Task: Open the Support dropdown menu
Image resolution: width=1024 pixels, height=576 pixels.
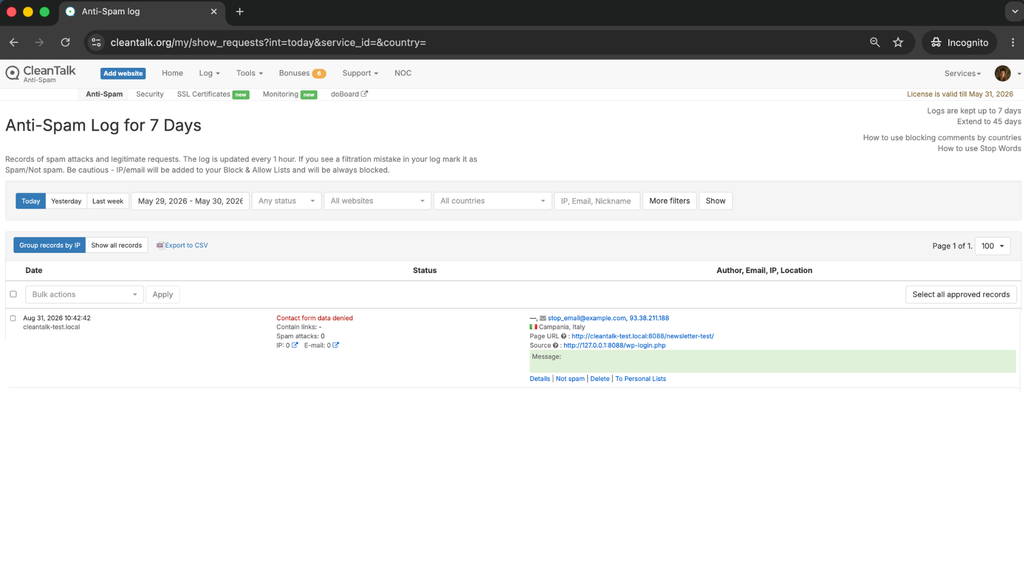Action: click(360, 73)
